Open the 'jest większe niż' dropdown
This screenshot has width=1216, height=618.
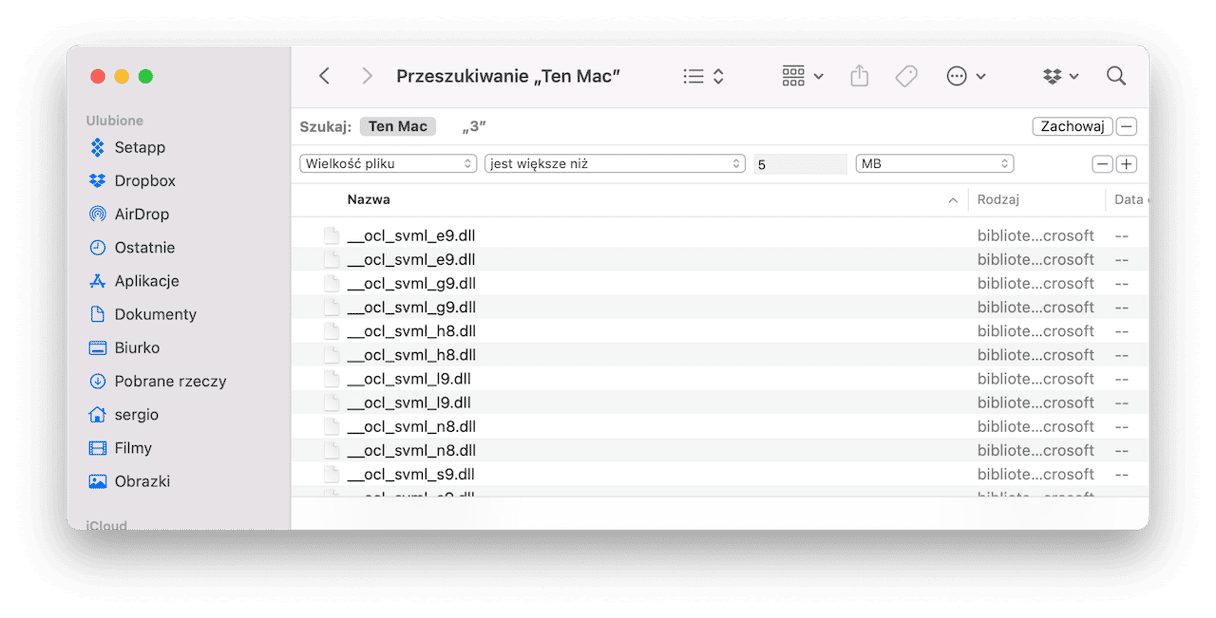pyautogui.click(x=615, y=164)
